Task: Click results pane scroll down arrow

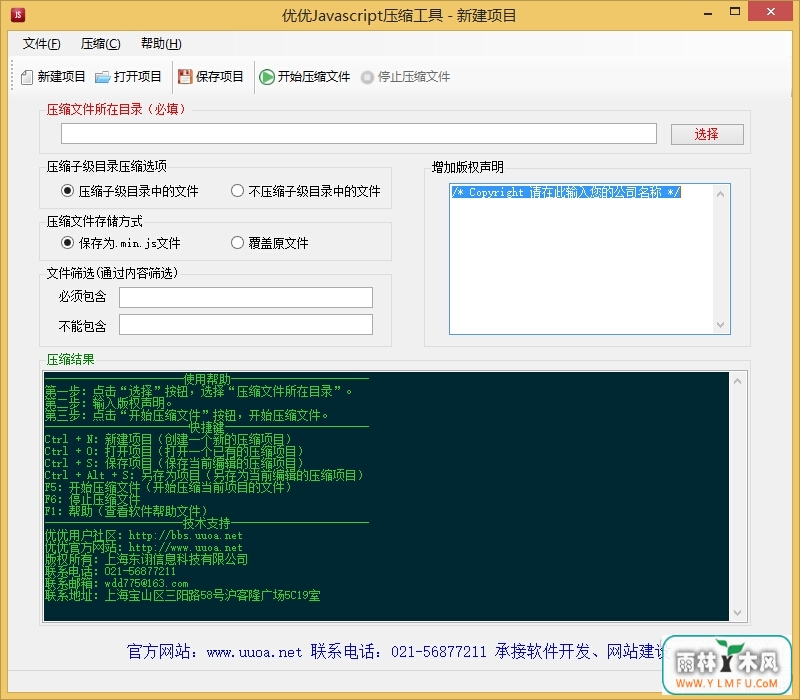Action: (x=737, y=612)
